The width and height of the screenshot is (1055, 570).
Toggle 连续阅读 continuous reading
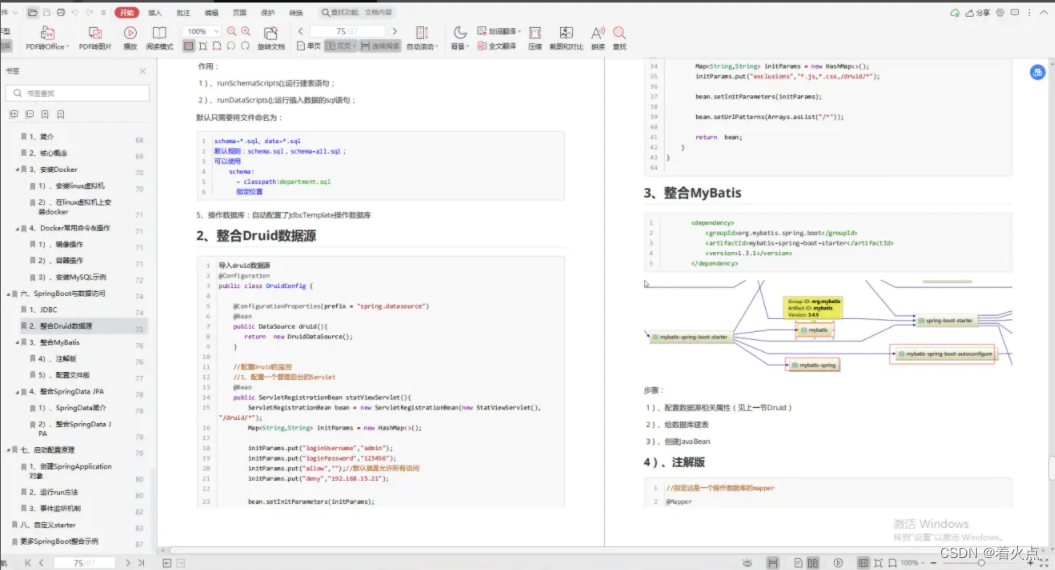380,46
